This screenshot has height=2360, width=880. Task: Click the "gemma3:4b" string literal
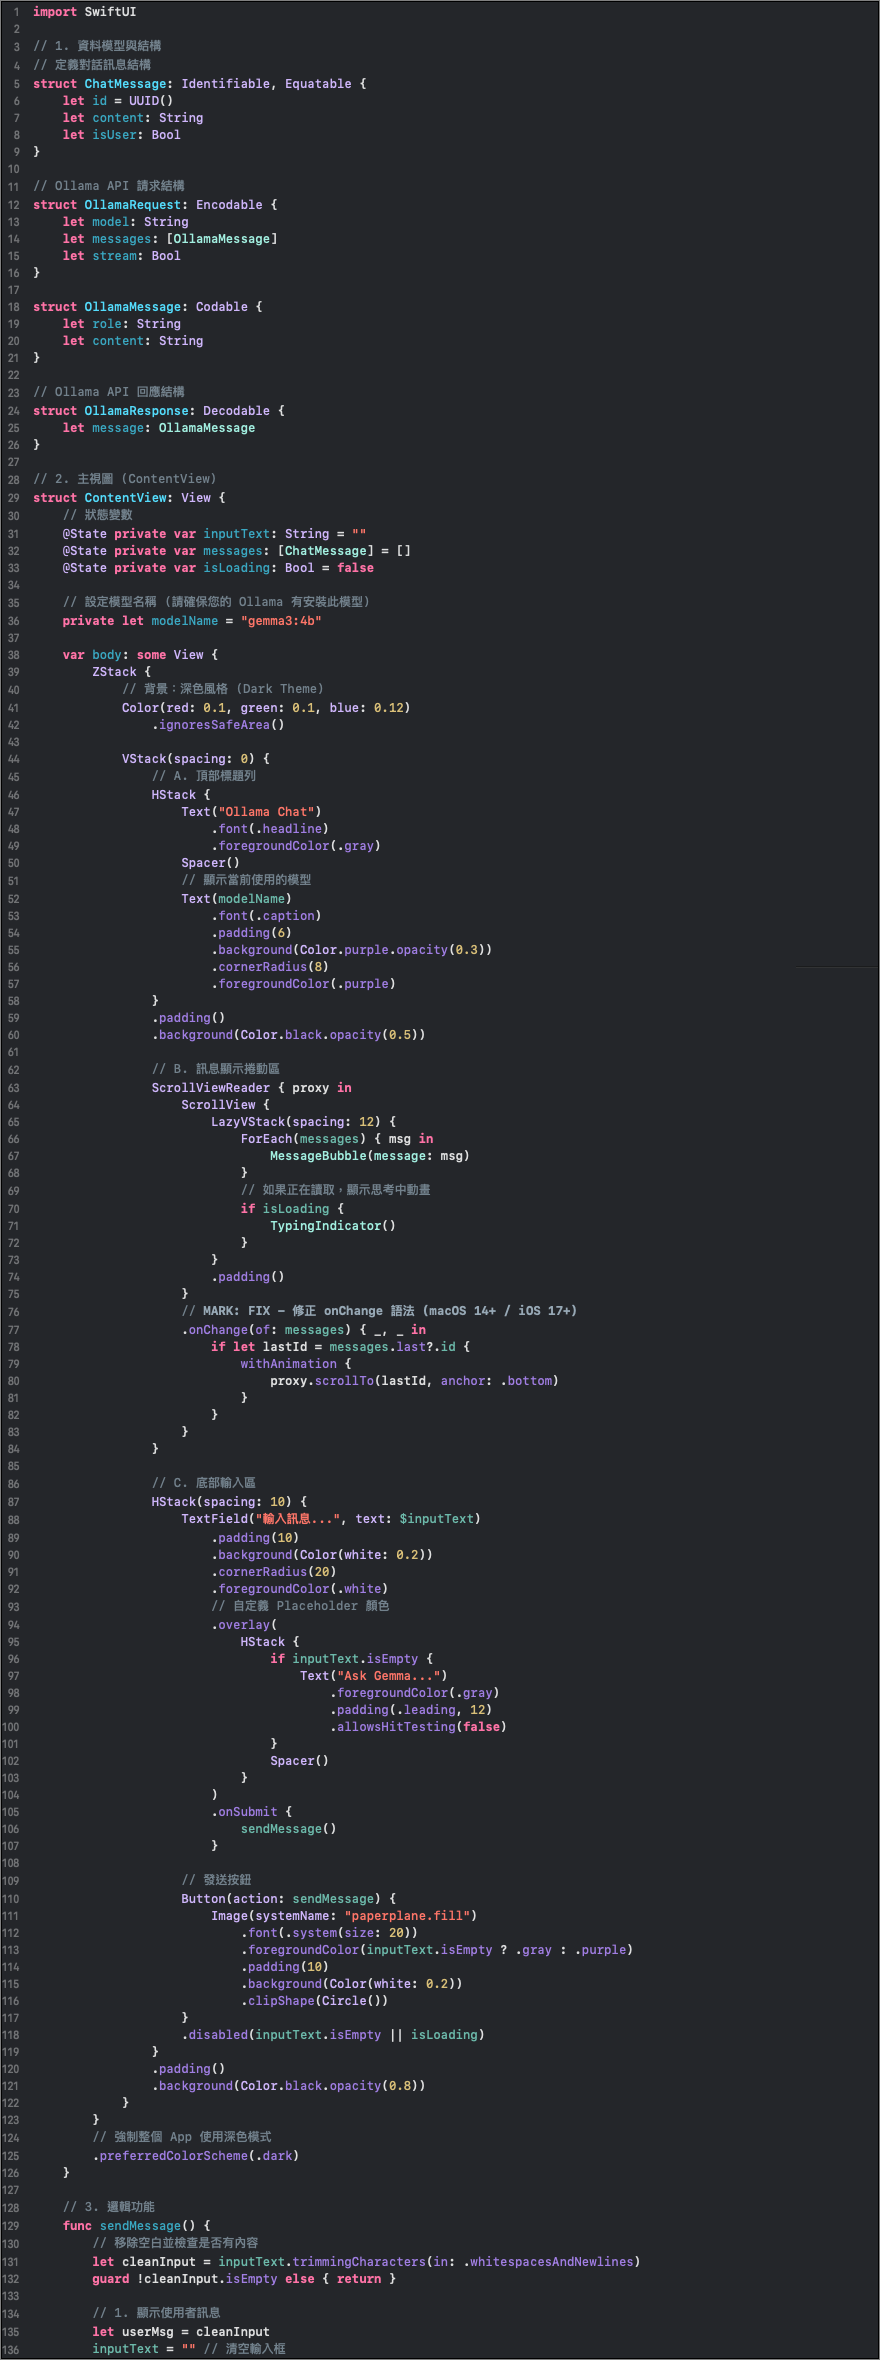coord(281,621)
